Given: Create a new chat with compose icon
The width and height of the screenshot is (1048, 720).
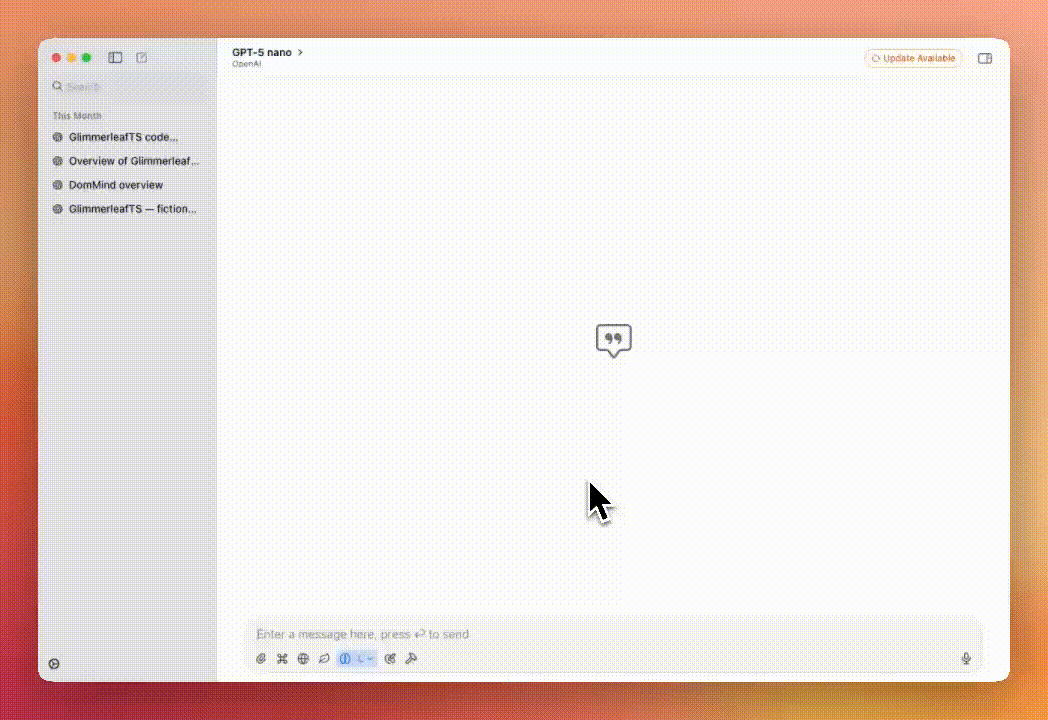Looking at the screenshot, I should click(x=142, y=58).
